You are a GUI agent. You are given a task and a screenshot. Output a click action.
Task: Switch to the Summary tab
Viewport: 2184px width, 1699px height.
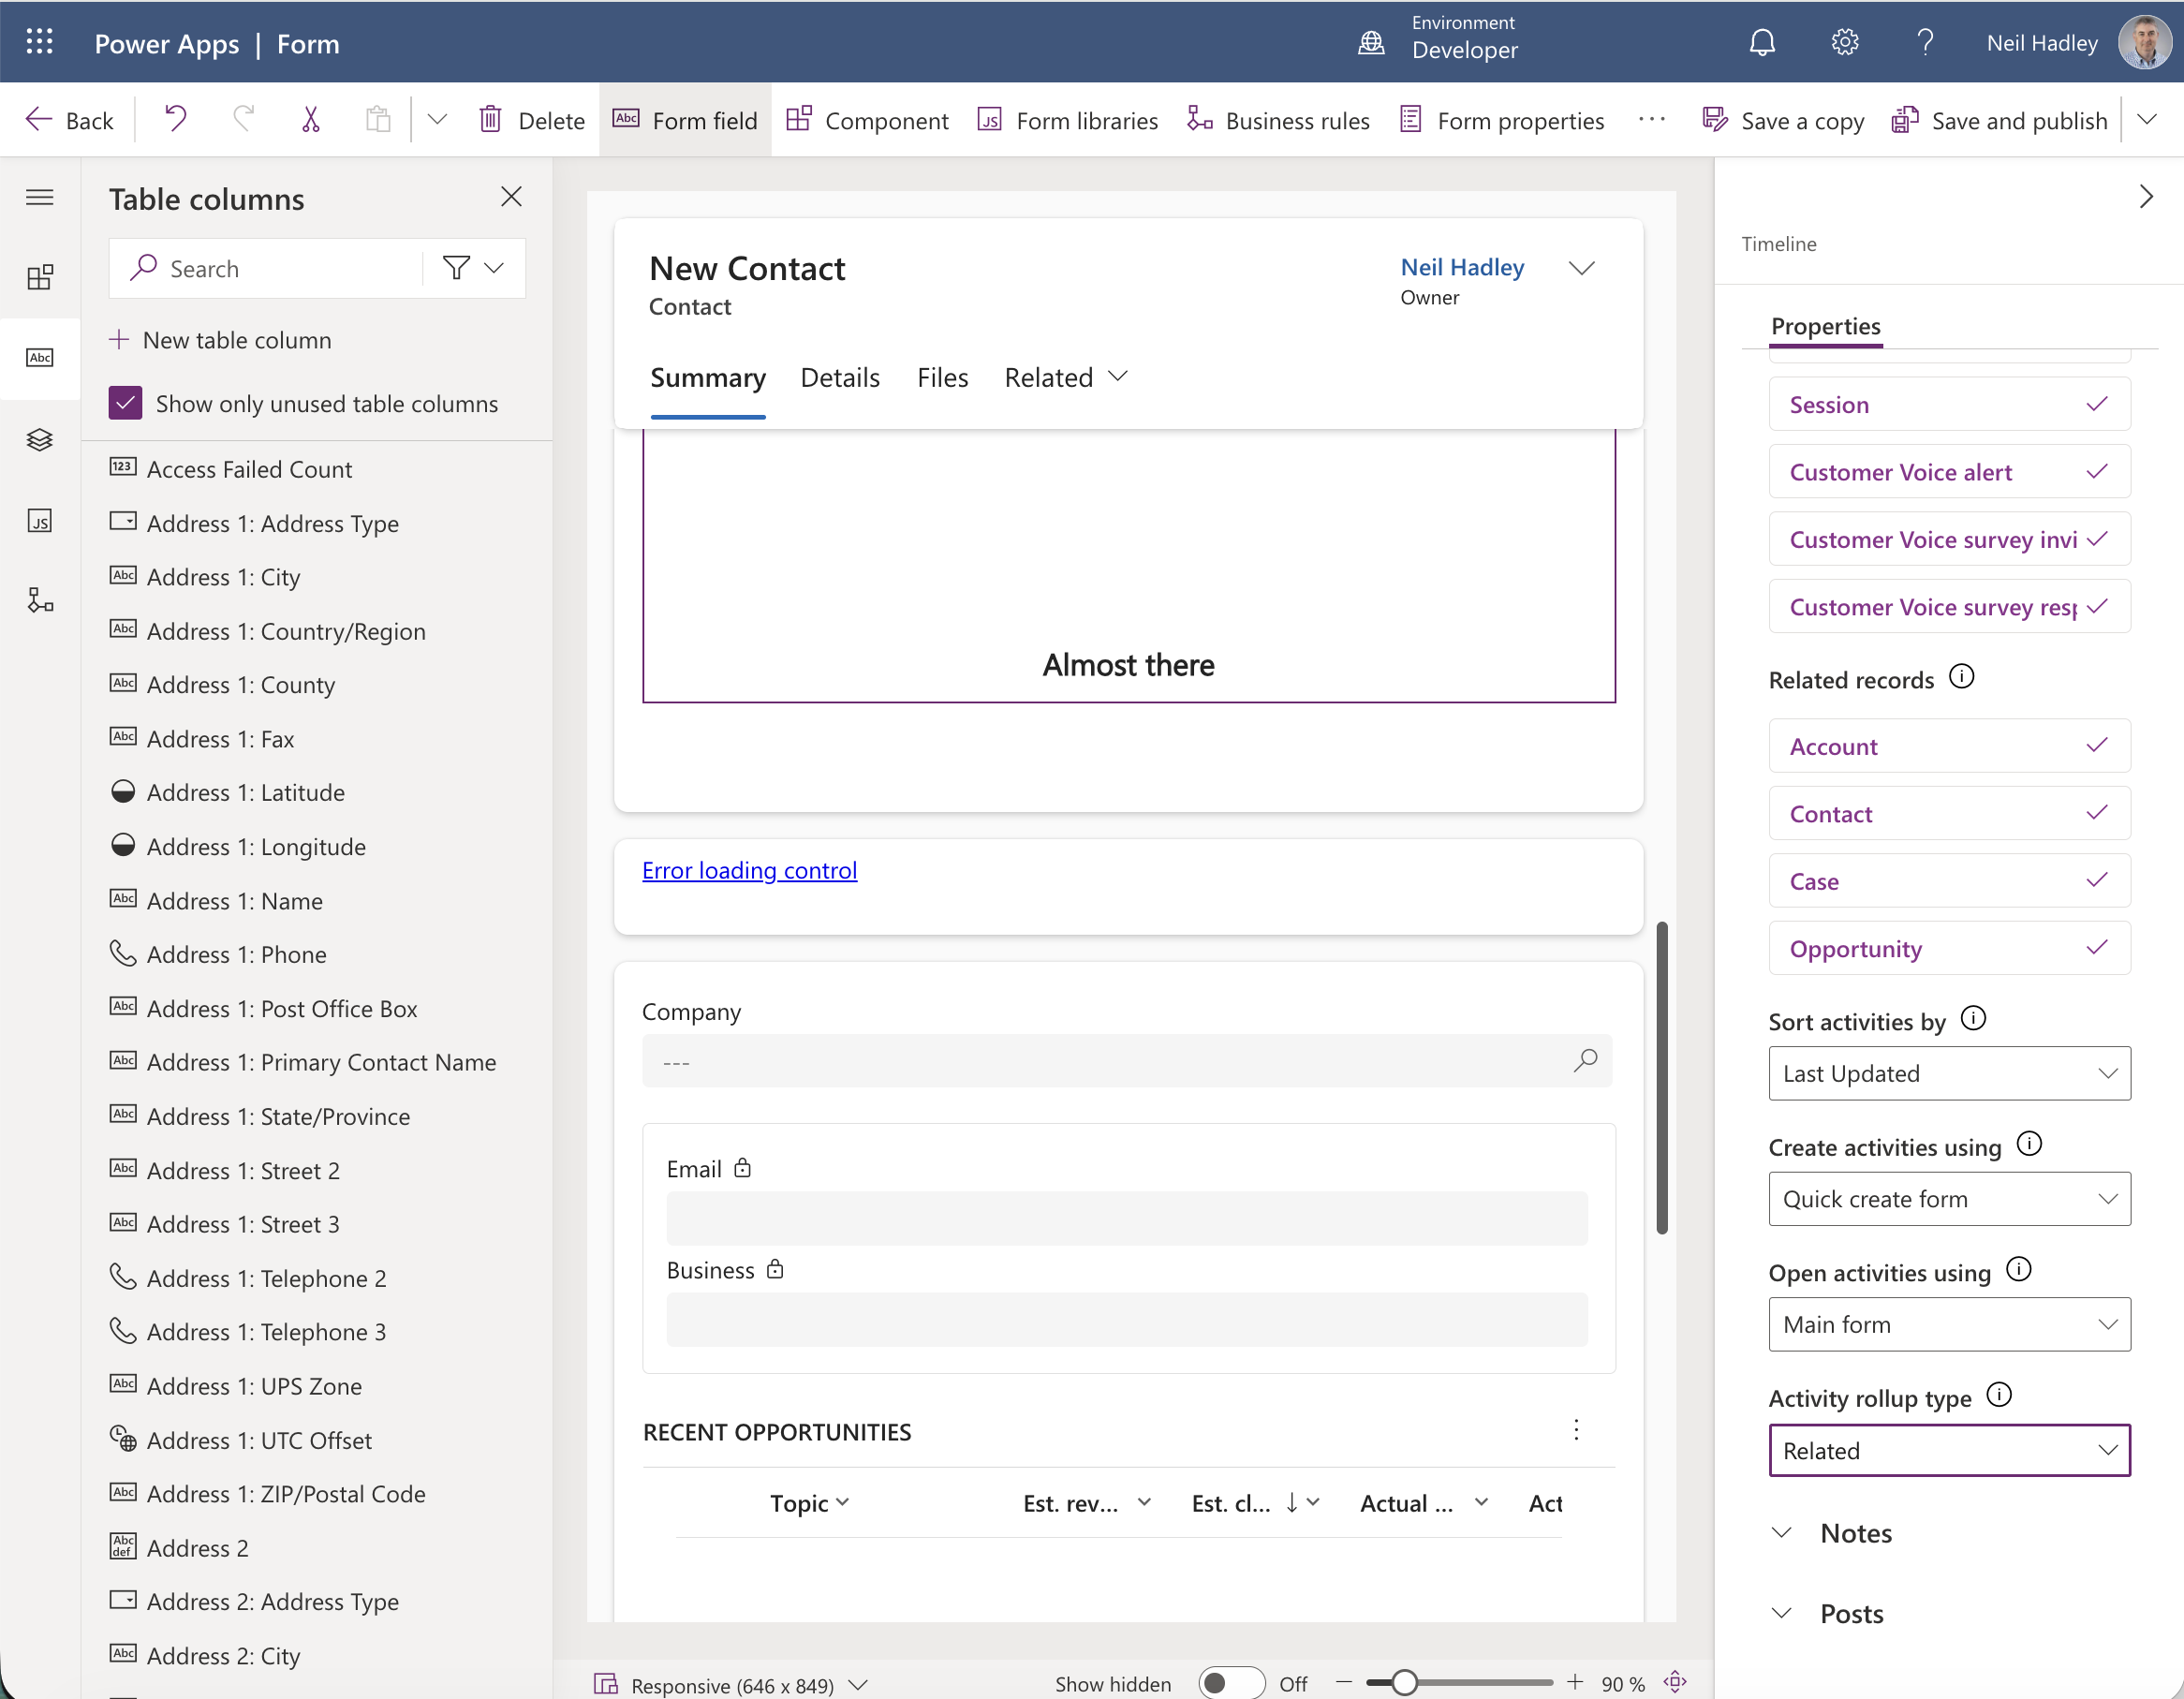pyautogui.click(x=708, y=378)
